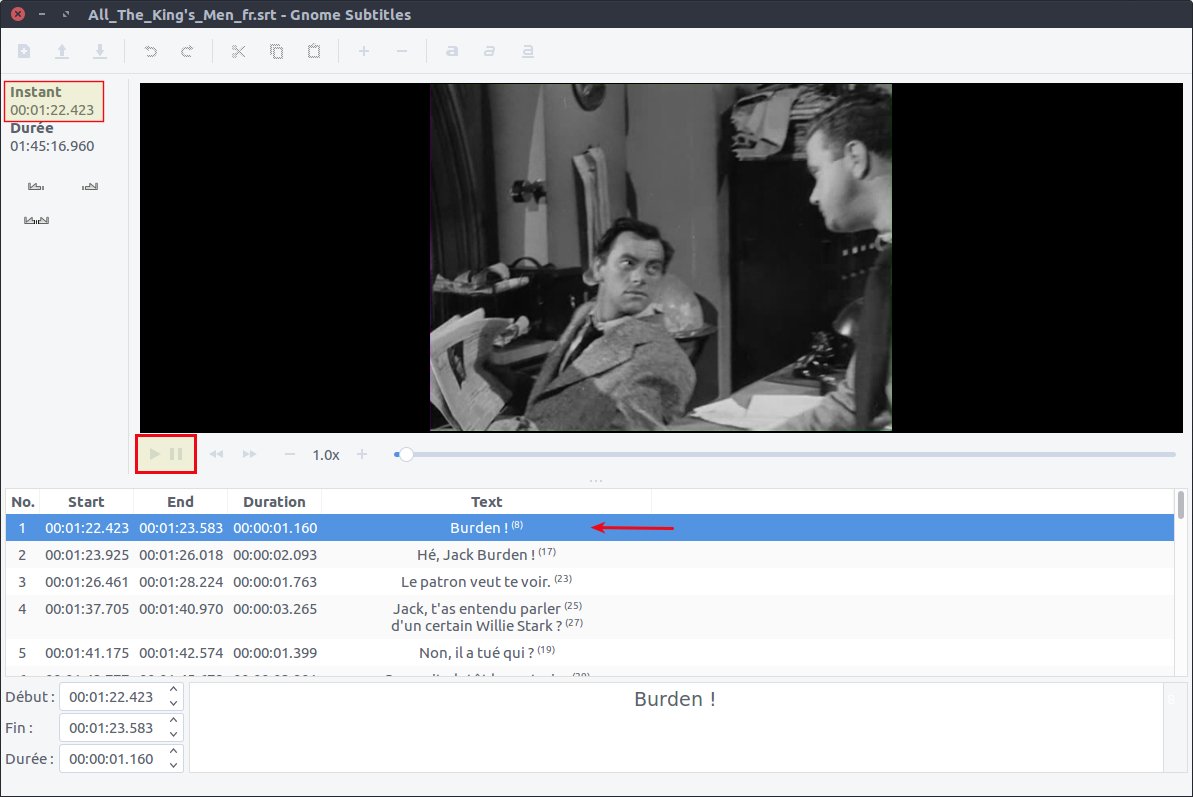Viewport: 1193px width, 797px height.
Task: Play the video
Action: (154, 454)
